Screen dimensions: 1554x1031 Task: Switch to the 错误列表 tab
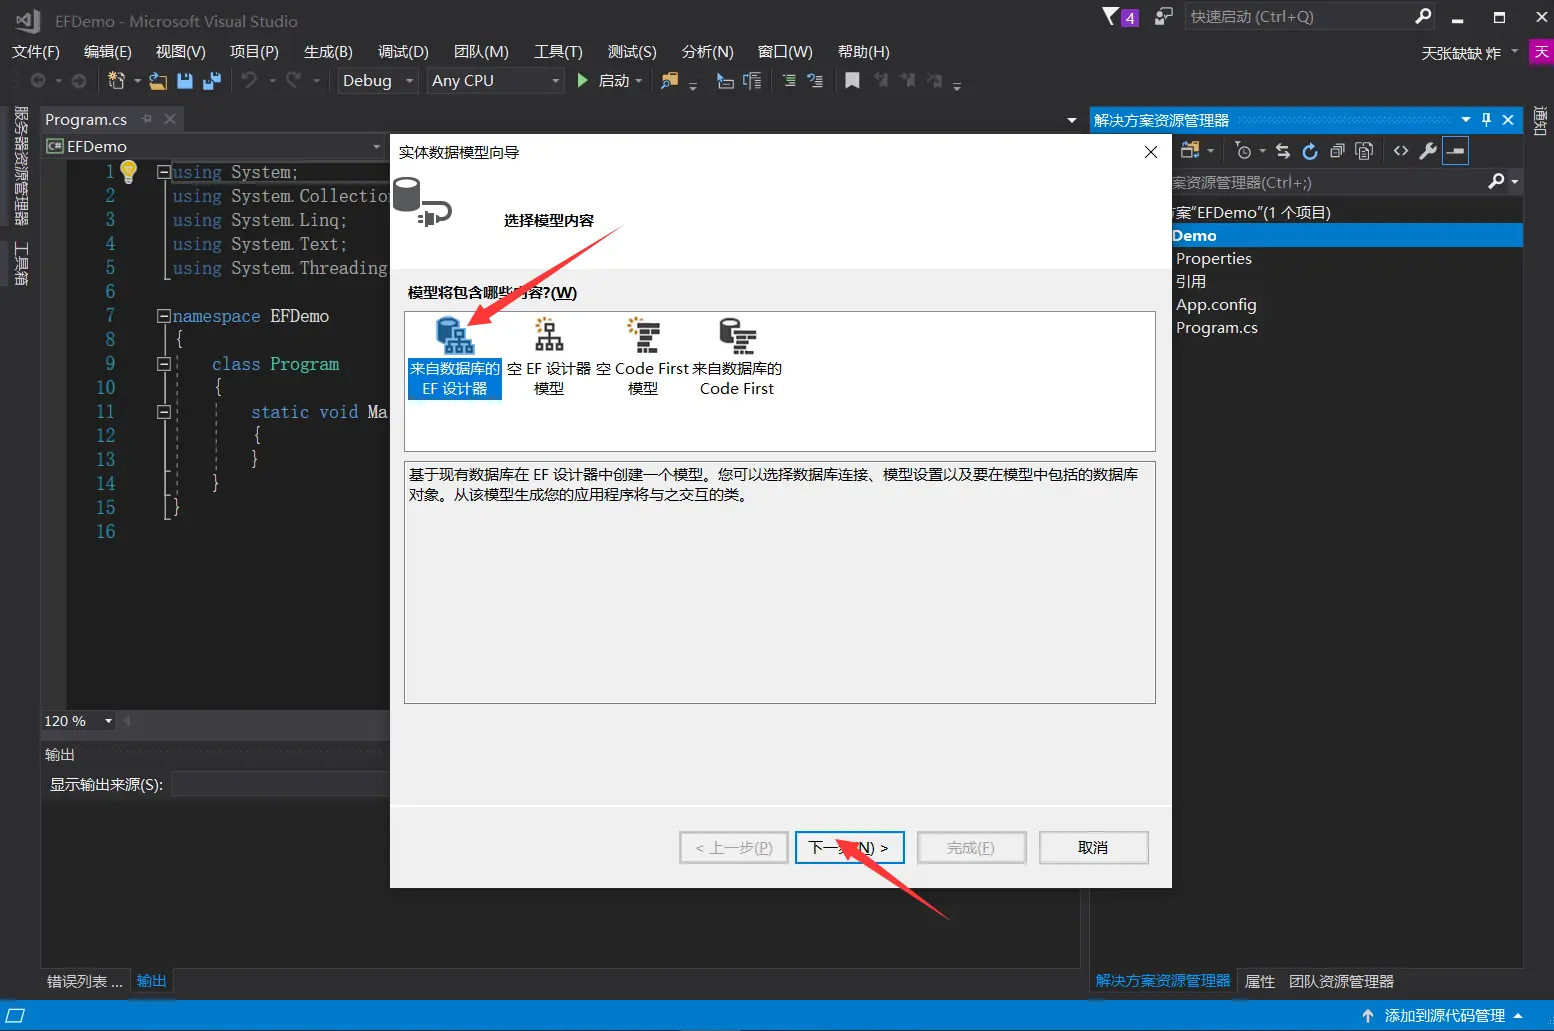pos(85,981)
